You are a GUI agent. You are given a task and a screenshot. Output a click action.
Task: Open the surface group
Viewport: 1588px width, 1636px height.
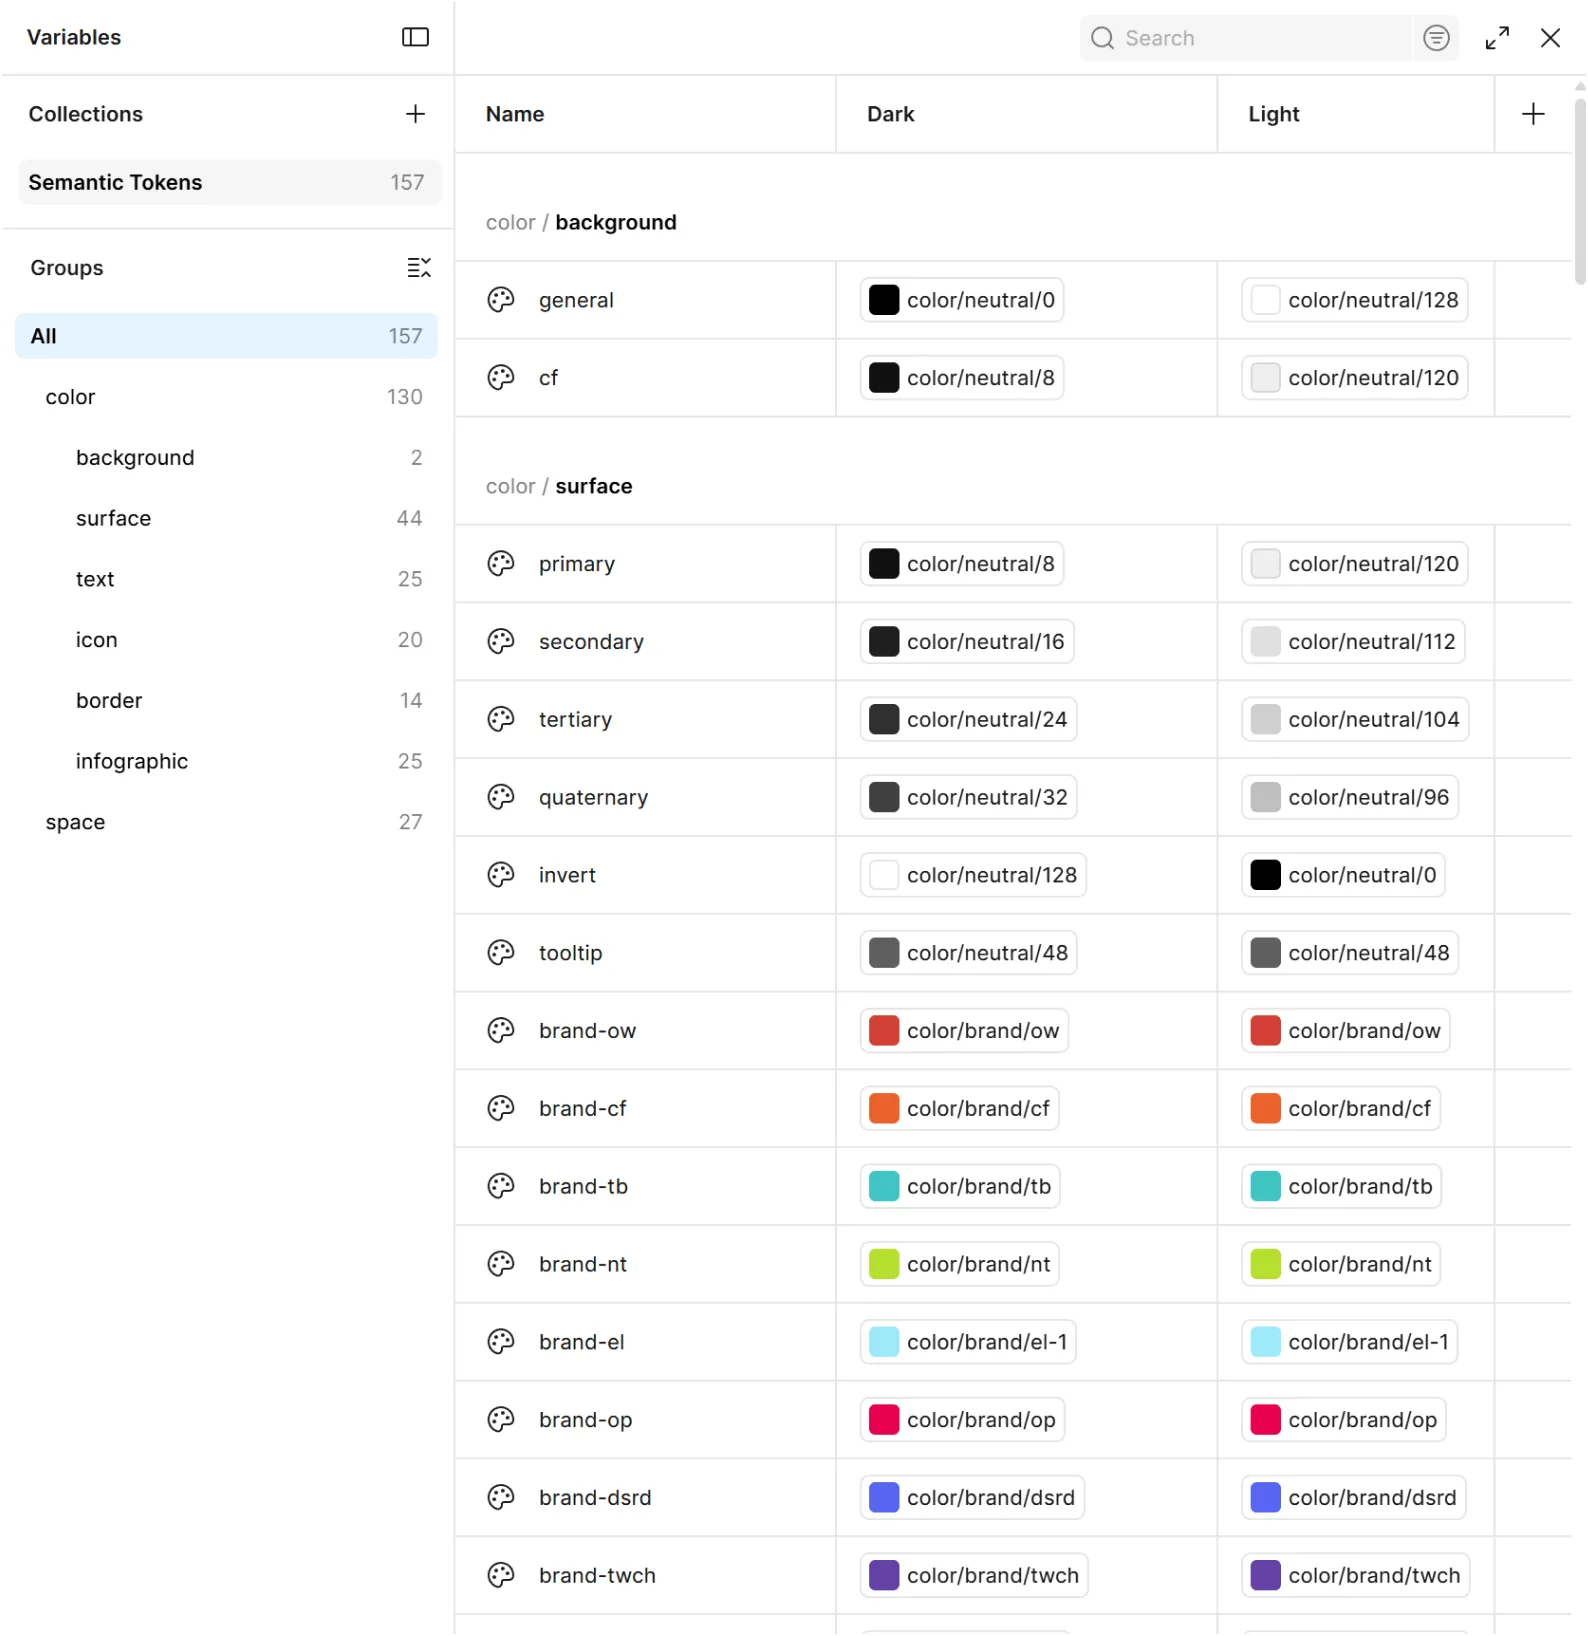(226, 518)
